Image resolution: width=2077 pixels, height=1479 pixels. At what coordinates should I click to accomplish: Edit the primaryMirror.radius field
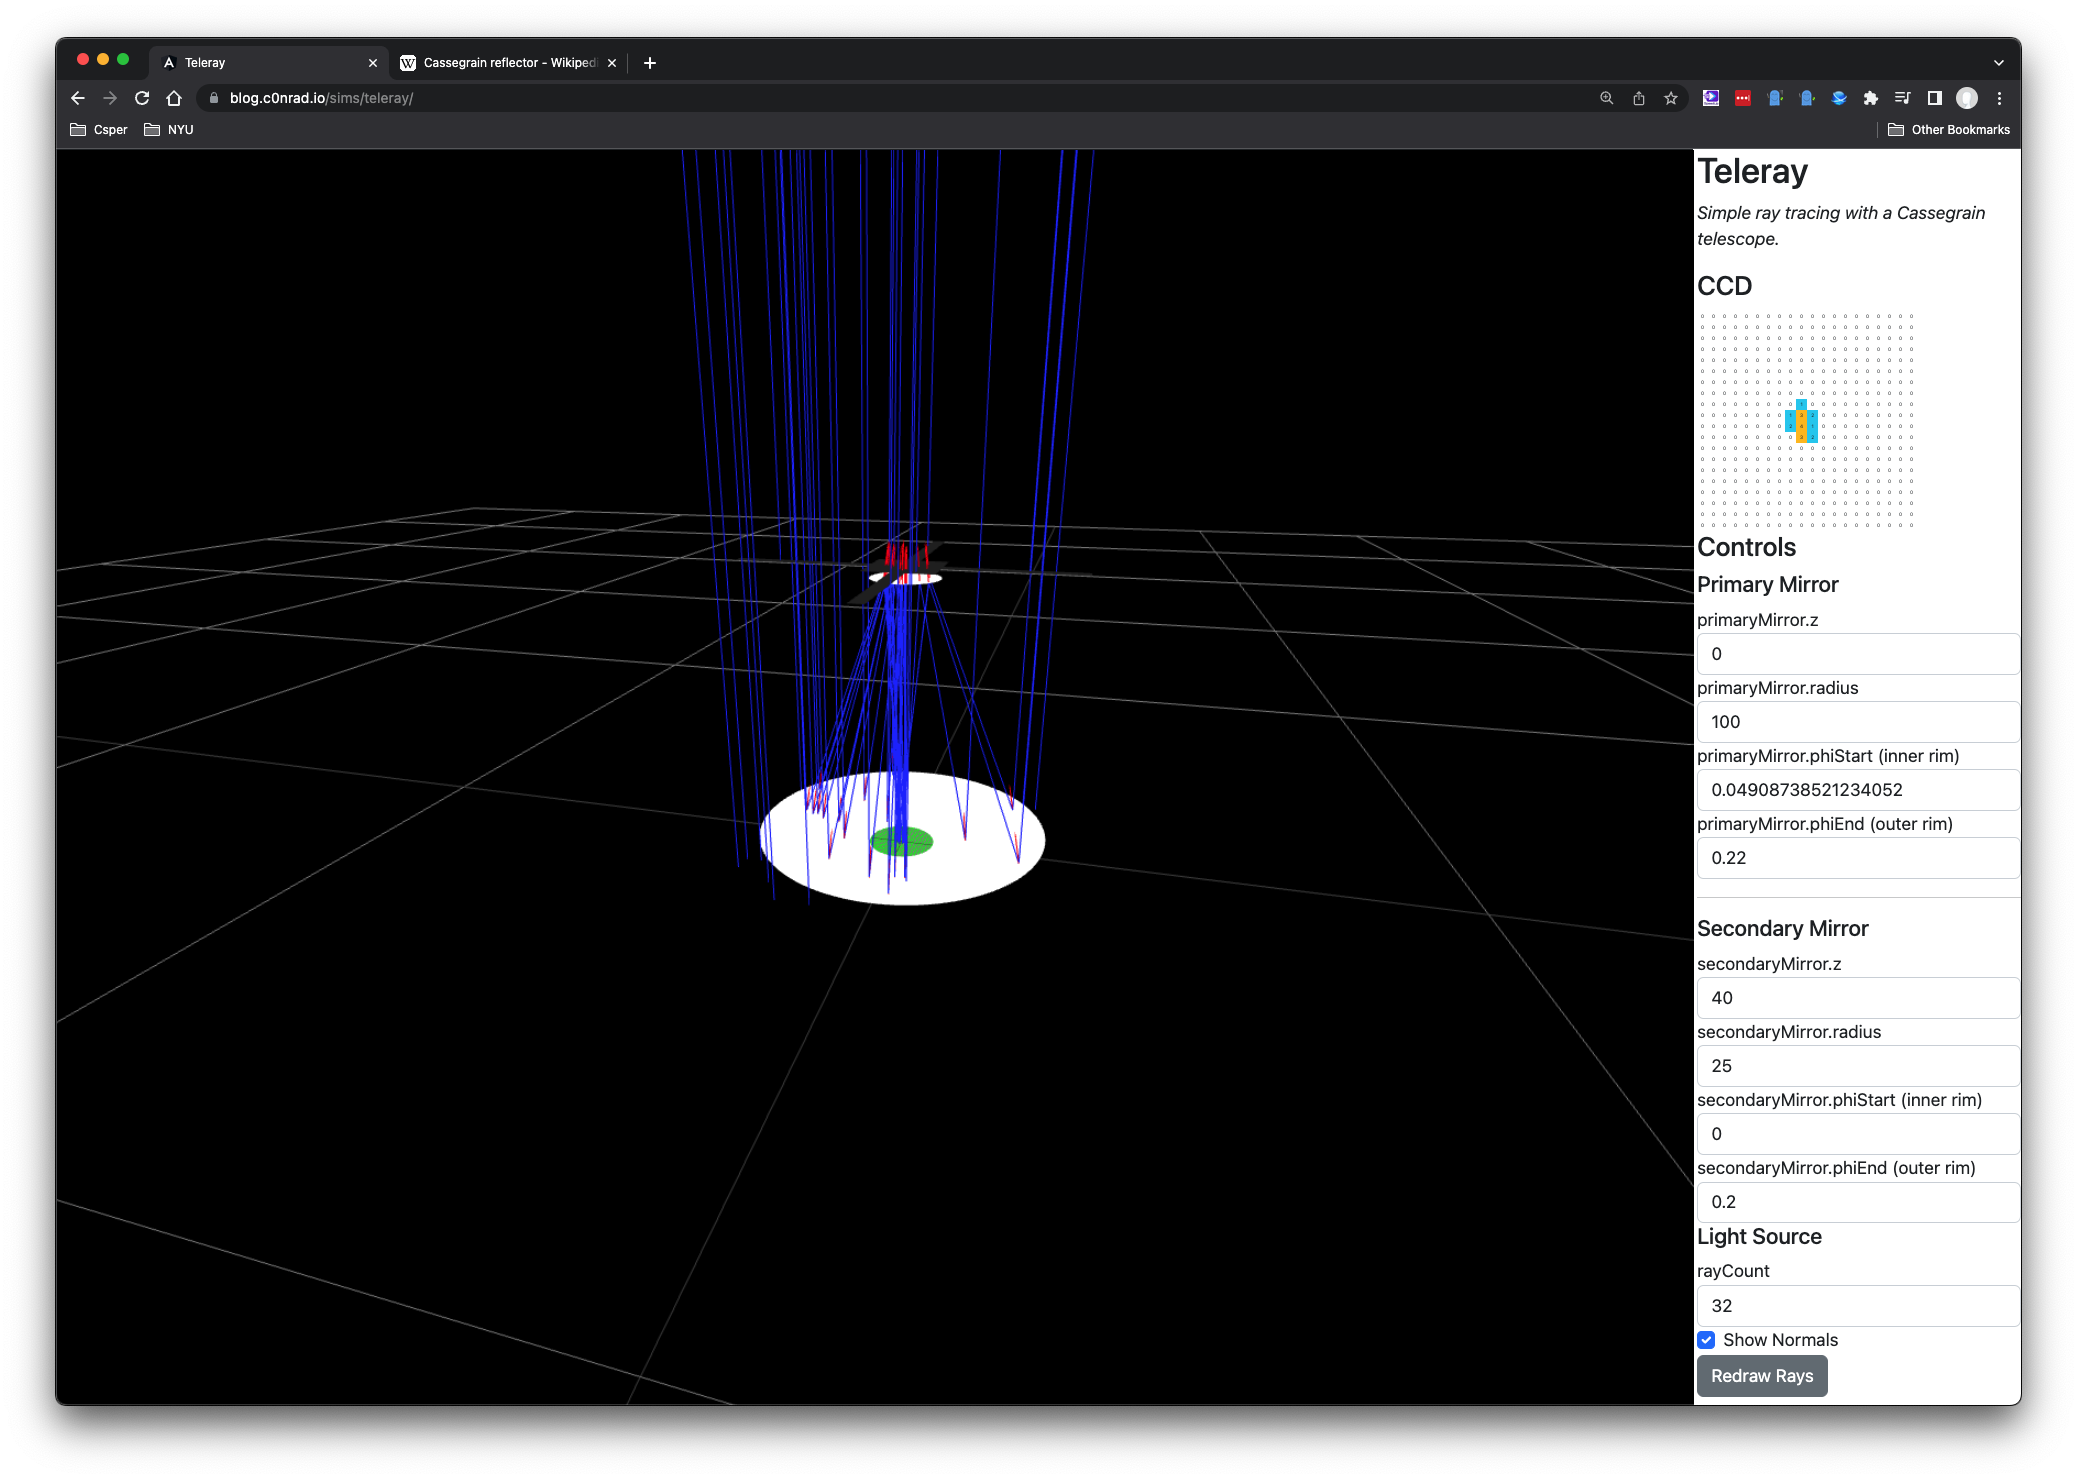pyautogui.click(x=1857, y=722)
